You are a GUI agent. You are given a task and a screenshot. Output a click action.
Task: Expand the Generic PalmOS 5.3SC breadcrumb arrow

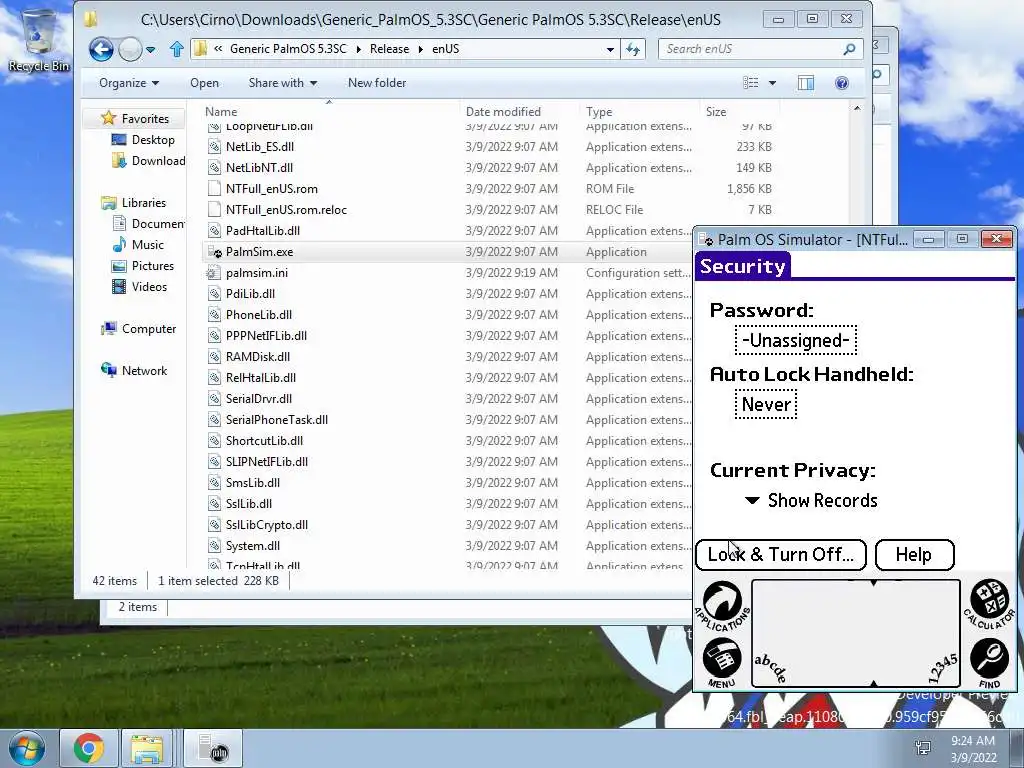pos(358,49)
